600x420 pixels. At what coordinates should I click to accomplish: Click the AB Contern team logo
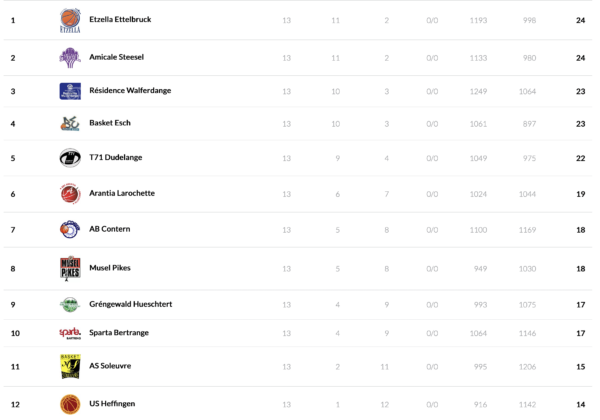coord(70,229)
